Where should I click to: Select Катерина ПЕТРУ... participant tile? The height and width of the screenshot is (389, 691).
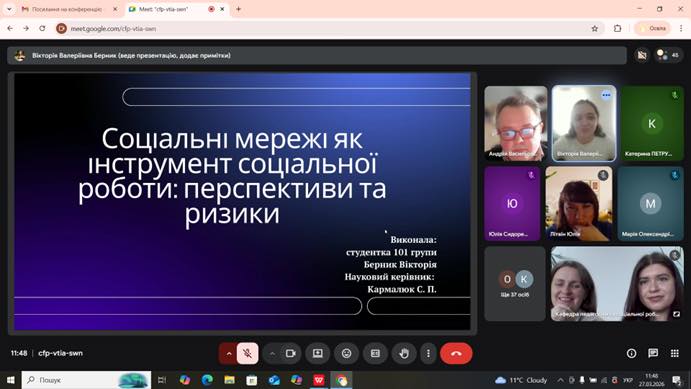point(652,123)
